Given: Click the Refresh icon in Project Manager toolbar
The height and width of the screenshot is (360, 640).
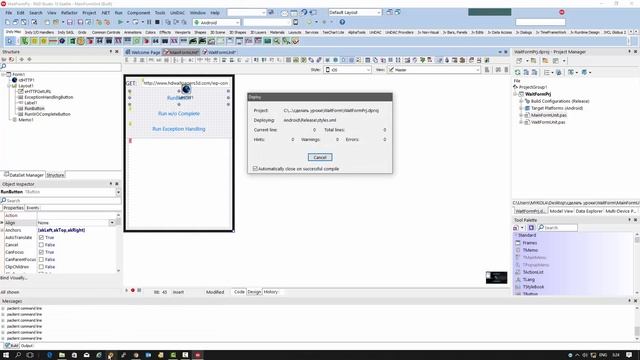Looking at the screenshot, I should coord(518,72).
